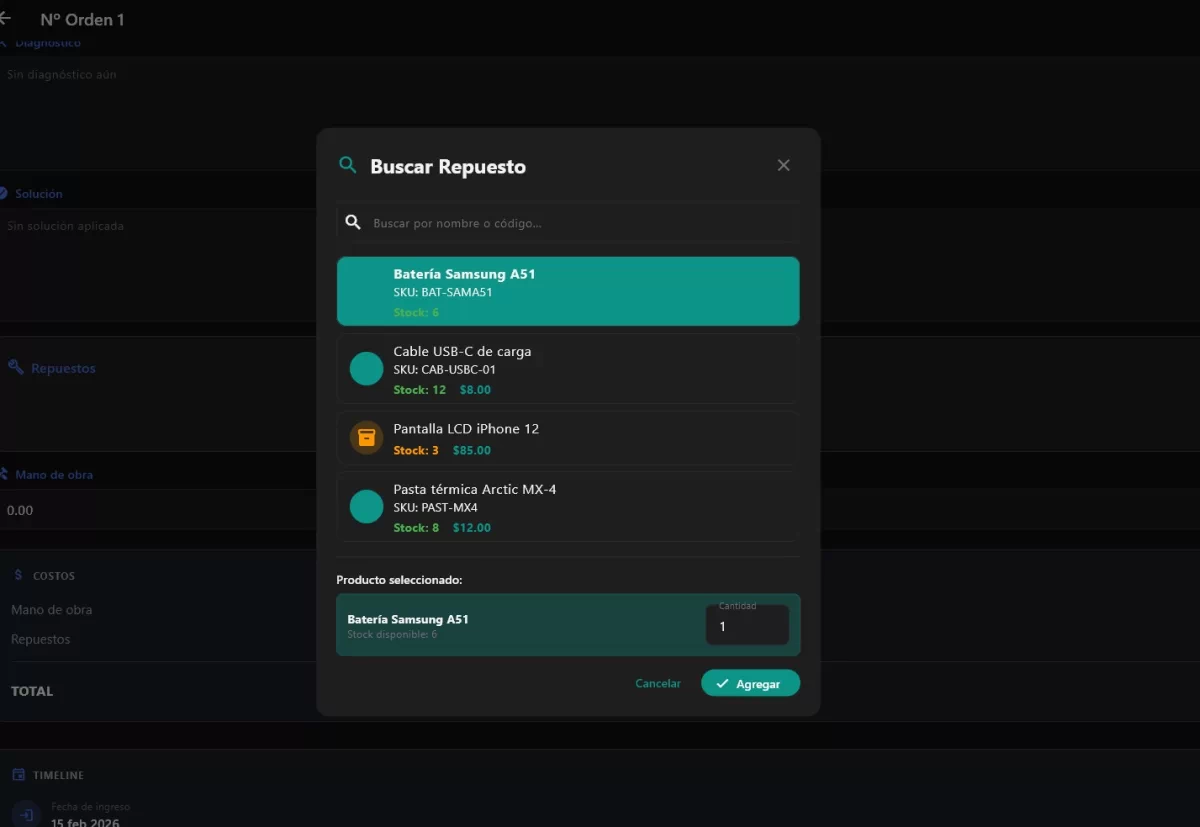Click the calendar icon beside TIMELINE
Screen dimensions: 1200x827
coord(18,775)
